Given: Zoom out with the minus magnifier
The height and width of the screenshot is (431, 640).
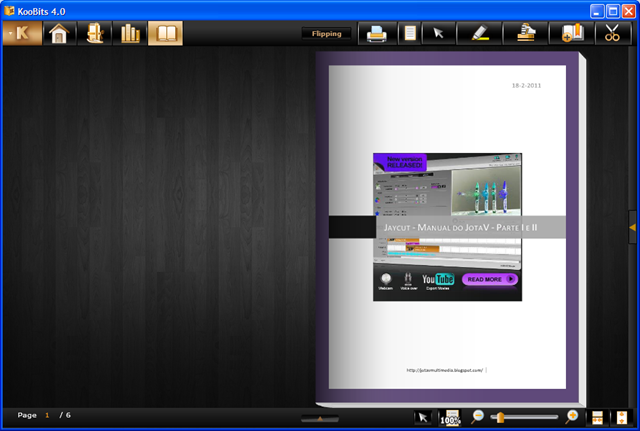Looking at the screenshot, I should coord(477,417).
